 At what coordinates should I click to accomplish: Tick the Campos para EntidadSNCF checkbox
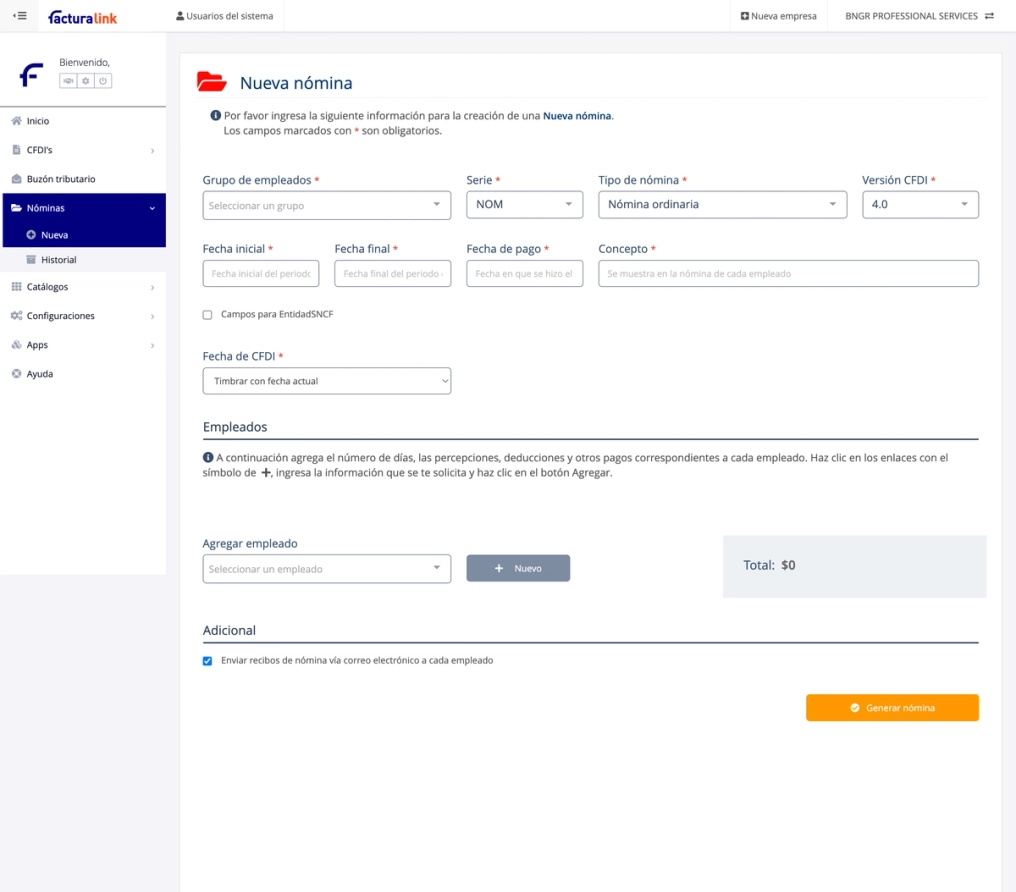tap(207, 315)
